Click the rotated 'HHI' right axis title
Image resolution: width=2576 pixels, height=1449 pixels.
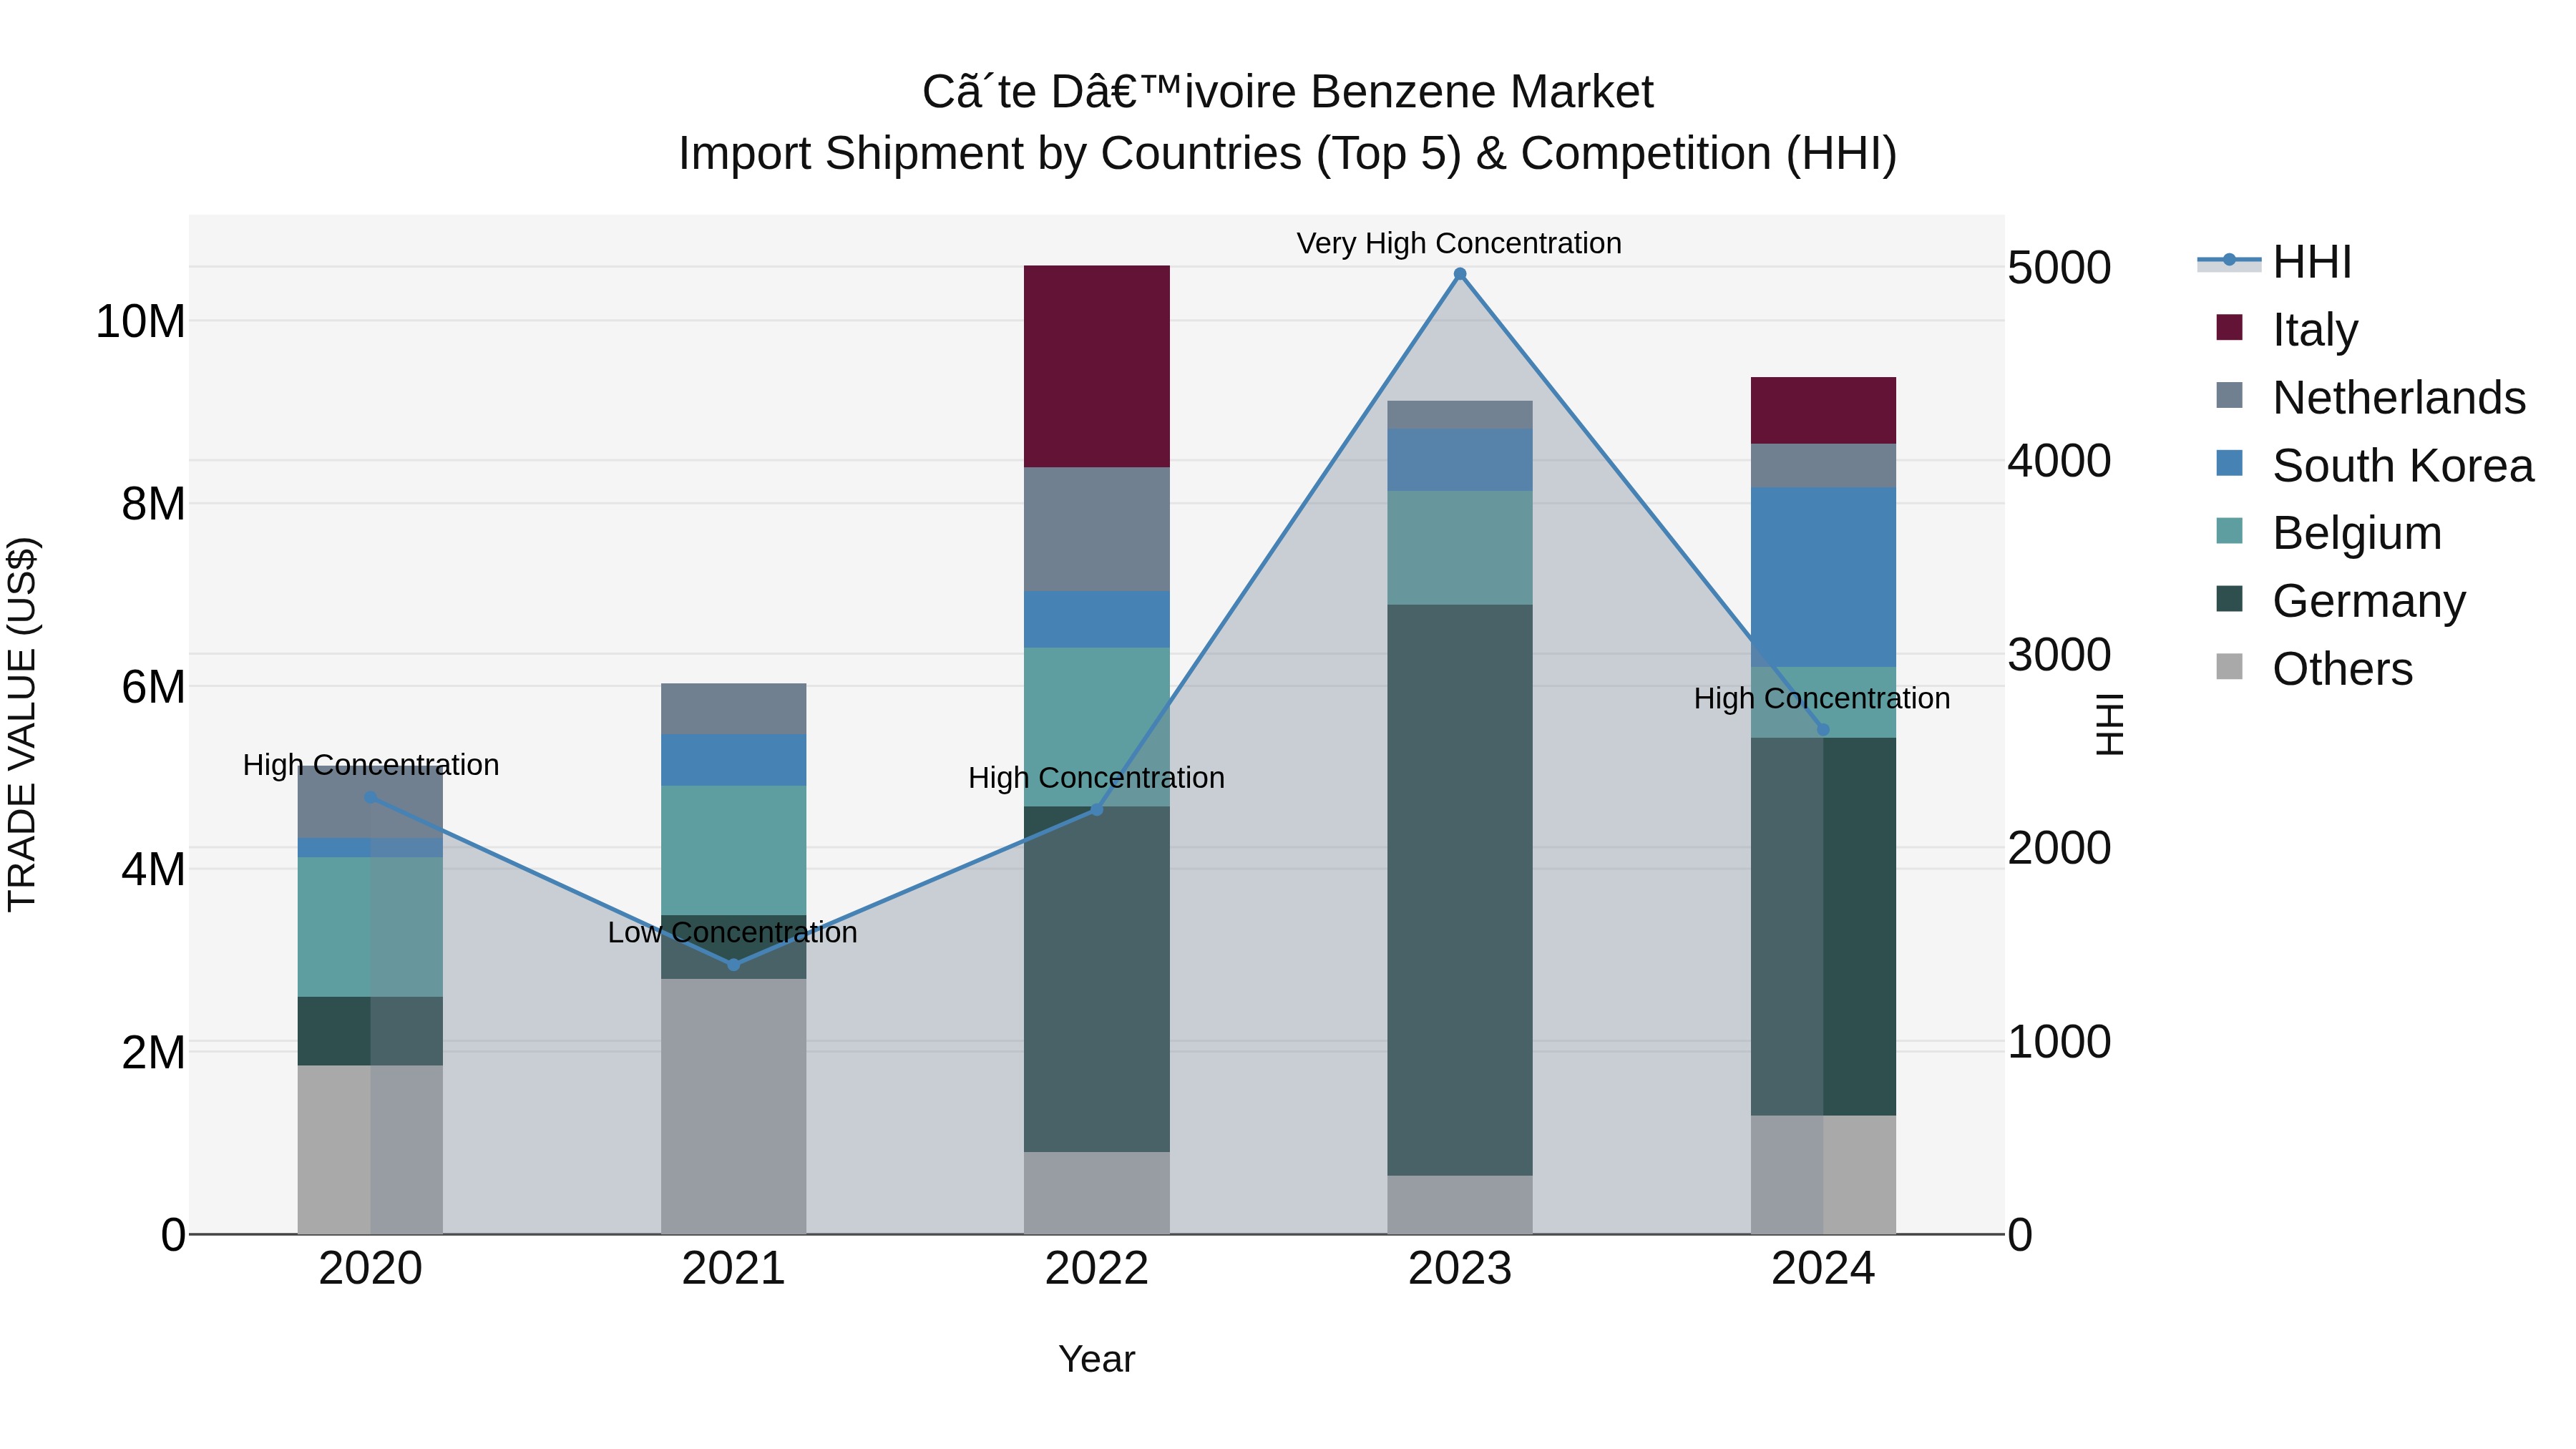tap(2109, 724)
